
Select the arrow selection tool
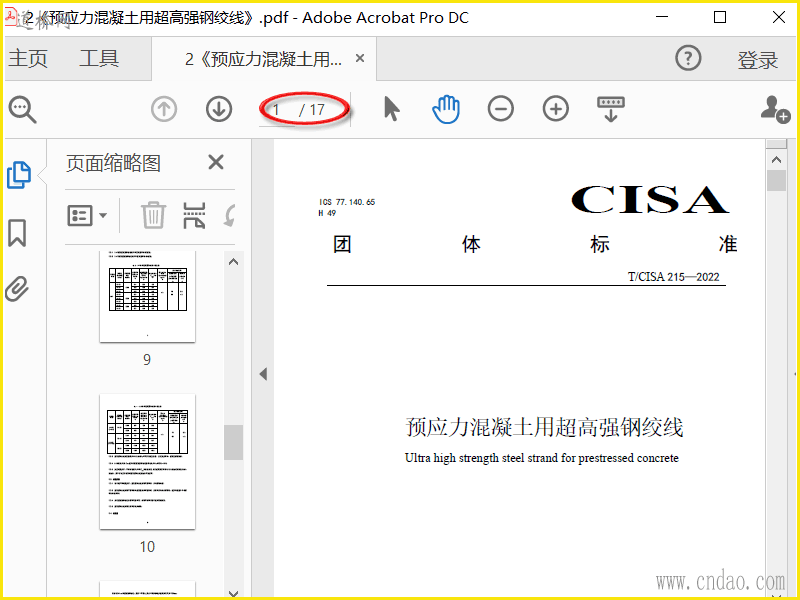point(392,109)
